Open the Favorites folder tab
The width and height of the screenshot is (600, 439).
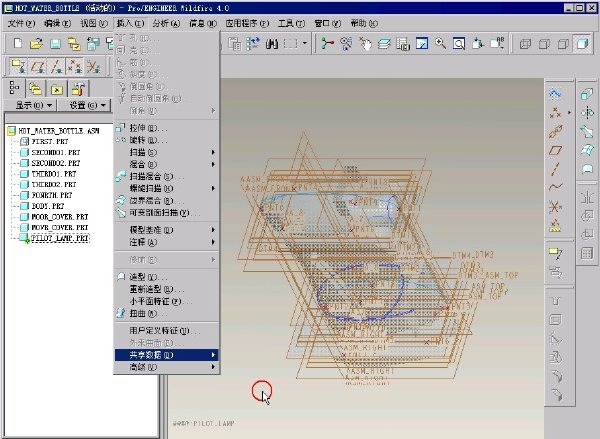(57, 89)
